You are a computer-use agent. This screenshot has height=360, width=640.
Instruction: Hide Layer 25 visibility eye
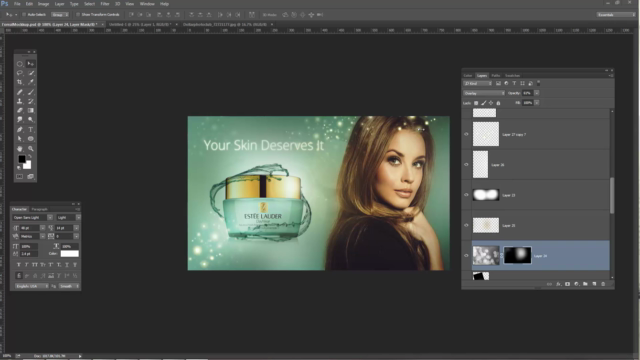click(x=466, y=225)
